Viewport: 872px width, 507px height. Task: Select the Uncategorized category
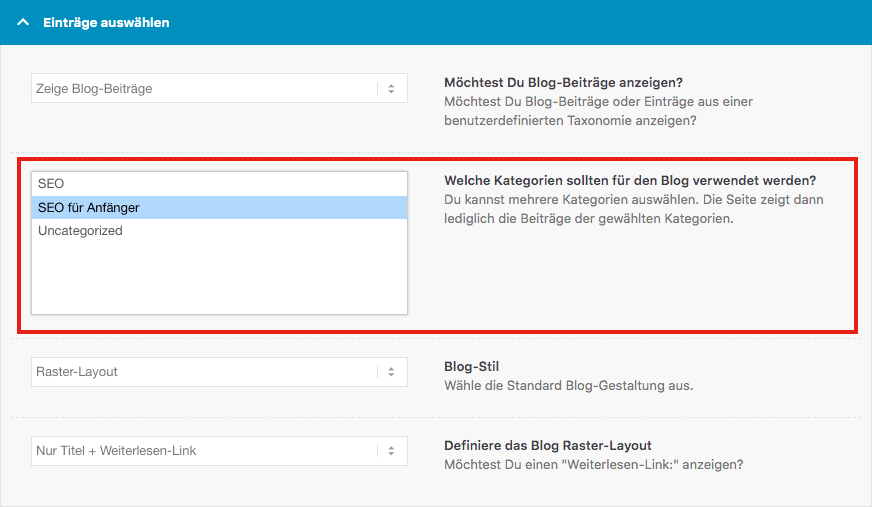(219, 231)
